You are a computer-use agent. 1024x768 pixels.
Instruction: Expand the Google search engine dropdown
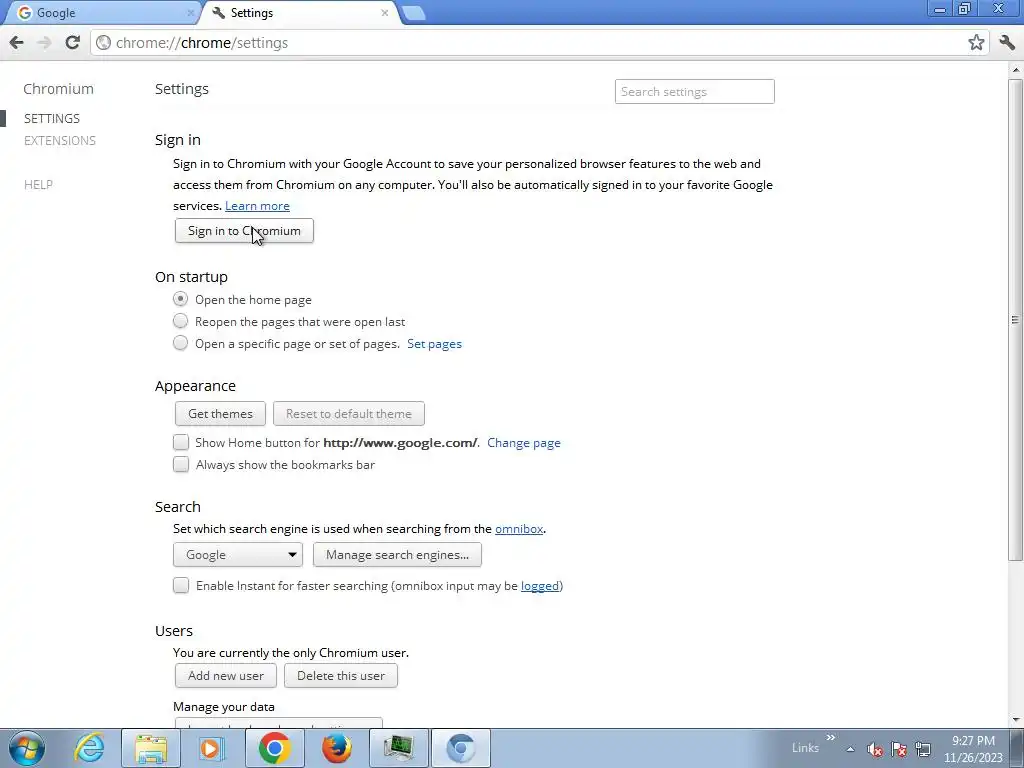(x=238, y=554)
